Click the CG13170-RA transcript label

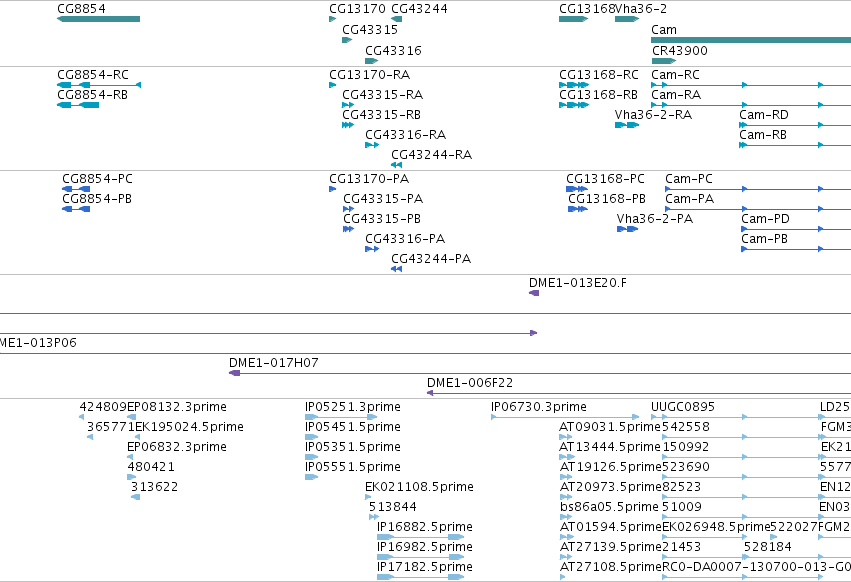point(370,74)
